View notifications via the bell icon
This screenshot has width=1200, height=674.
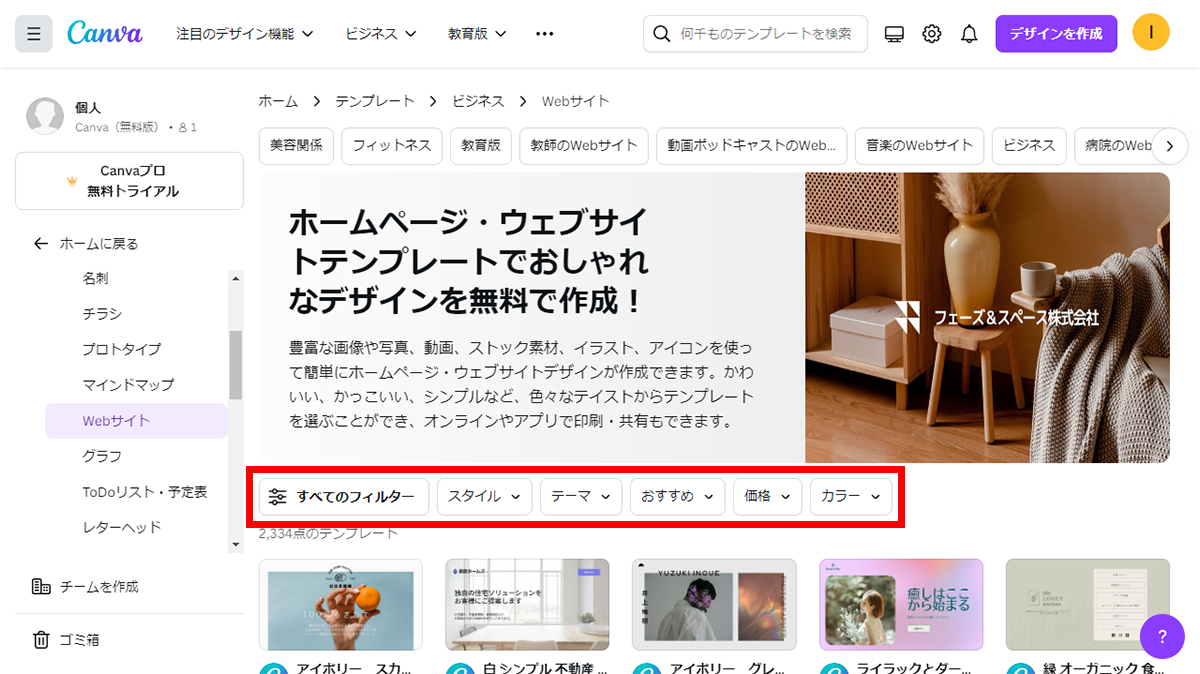[x=968, y=33]
